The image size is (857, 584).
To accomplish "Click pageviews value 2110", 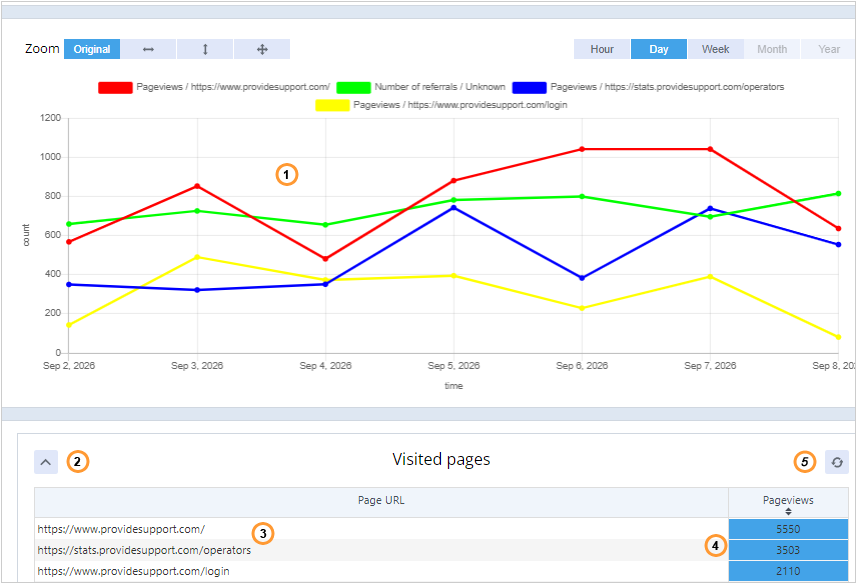I will (x=788, y=571).
